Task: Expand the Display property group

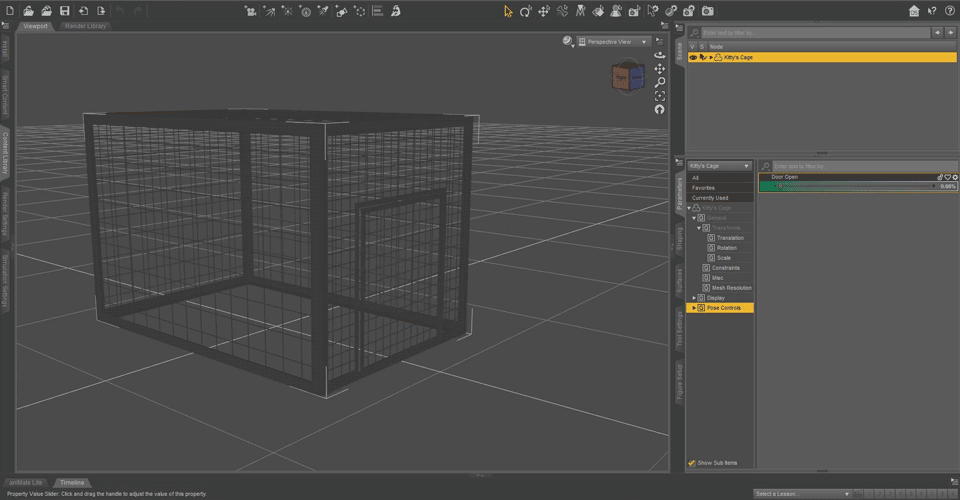Action: click(x=693, y=298)
